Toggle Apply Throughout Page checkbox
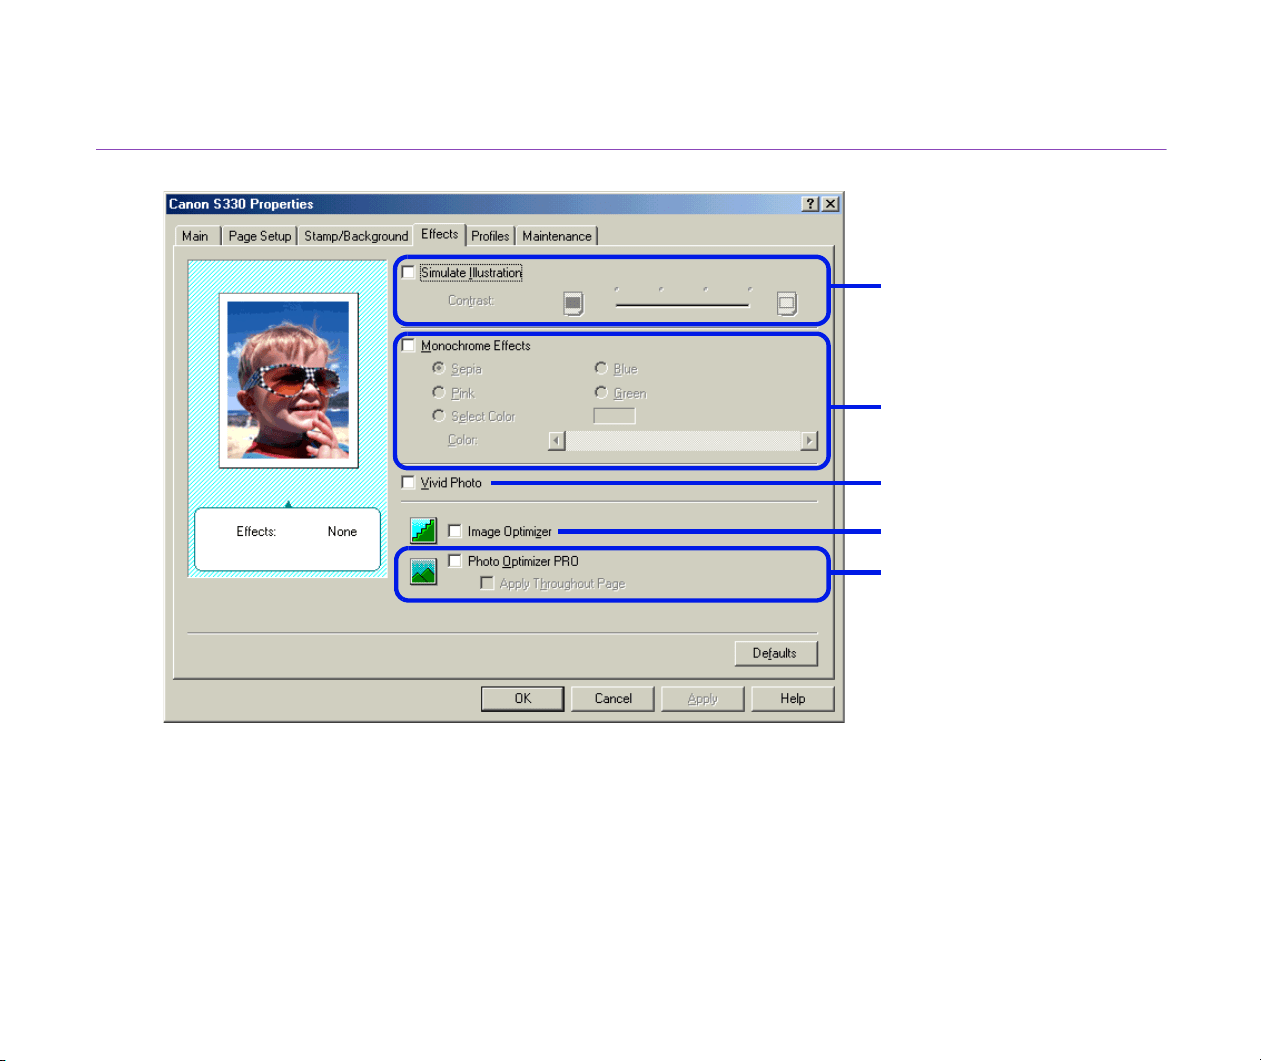This screenshot has height=1061, width=1261. 487,583
